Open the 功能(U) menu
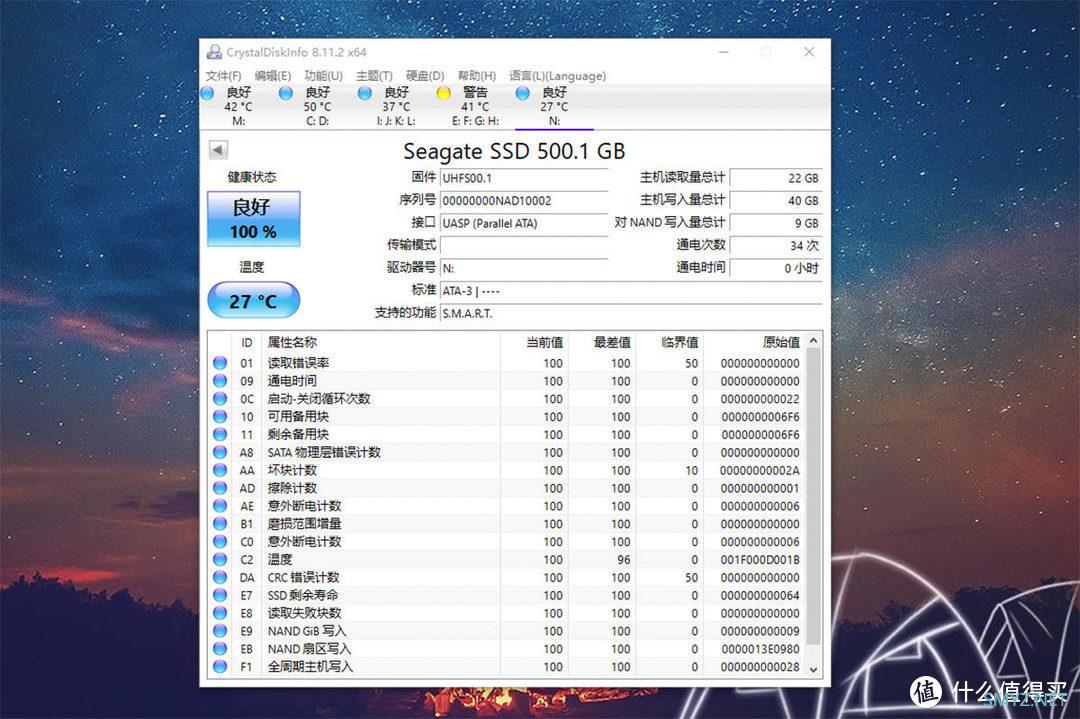 coord(323,76)
